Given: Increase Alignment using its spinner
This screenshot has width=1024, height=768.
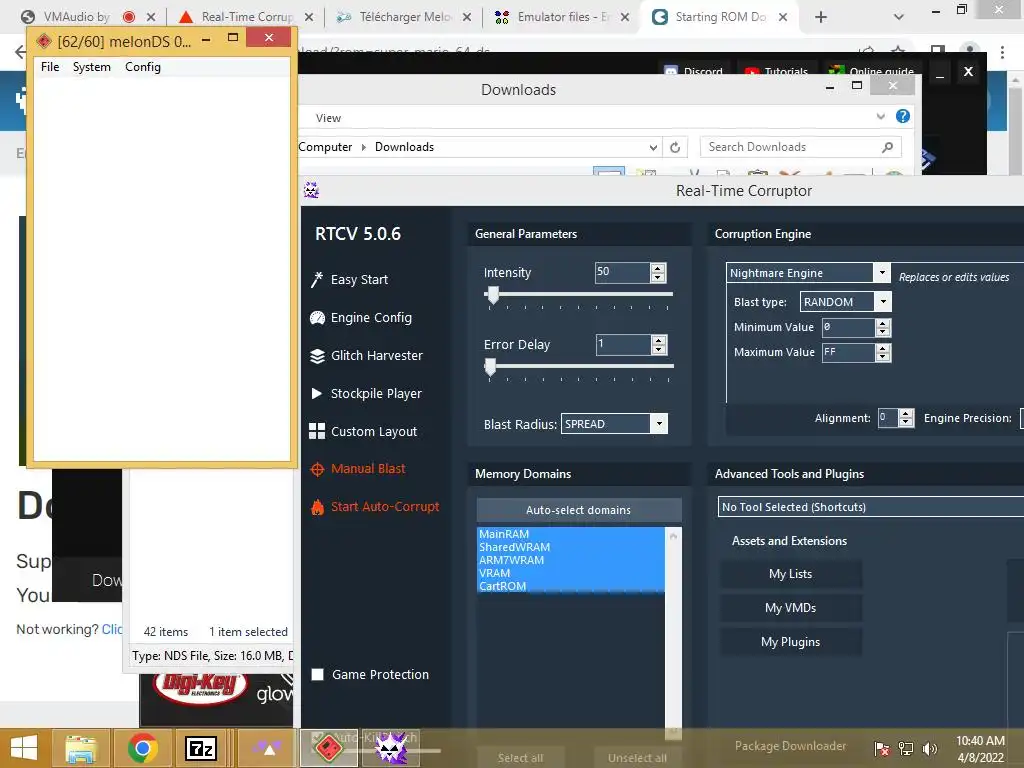Looking at the screenshot, I should tap(906, 413).
